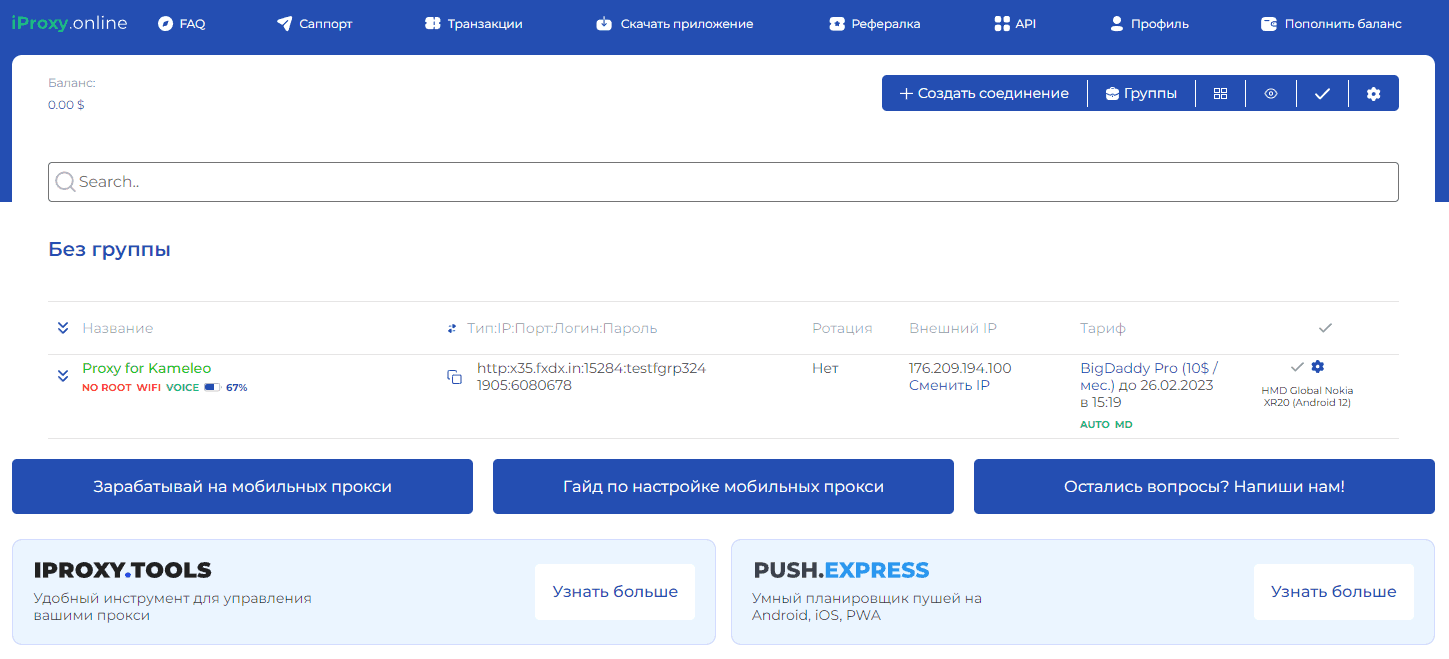Open gear settings for Nokia XR20 connection

tap(1317, 367)
